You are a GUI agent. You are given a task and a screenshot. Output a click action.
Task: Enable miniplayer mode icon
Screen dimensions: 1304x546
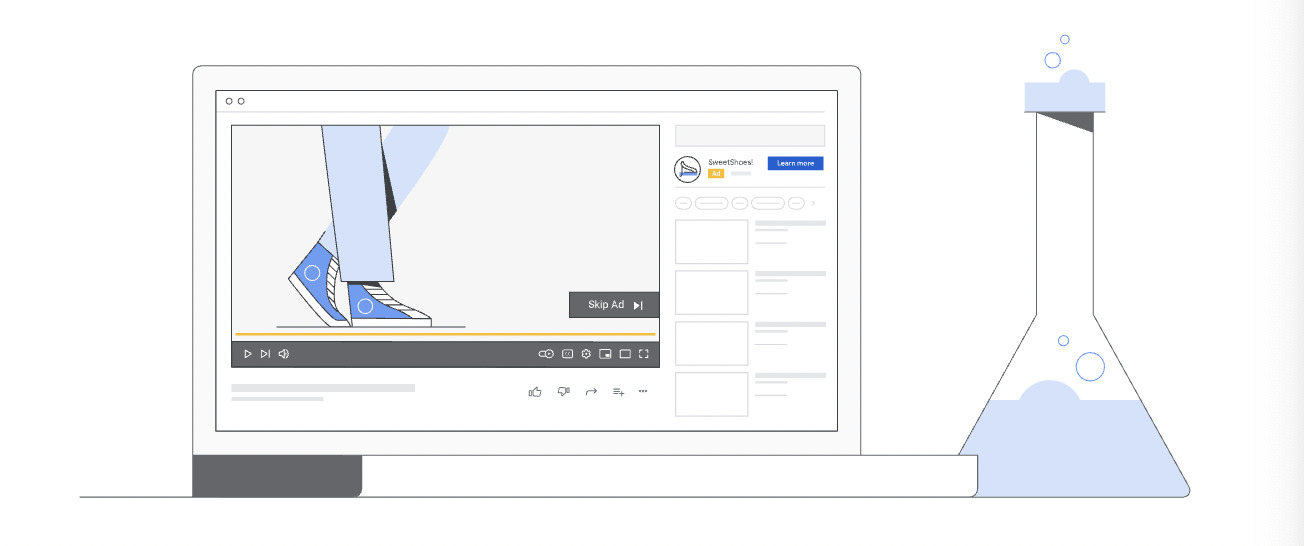pyautogui.click(x=605, y=354)
